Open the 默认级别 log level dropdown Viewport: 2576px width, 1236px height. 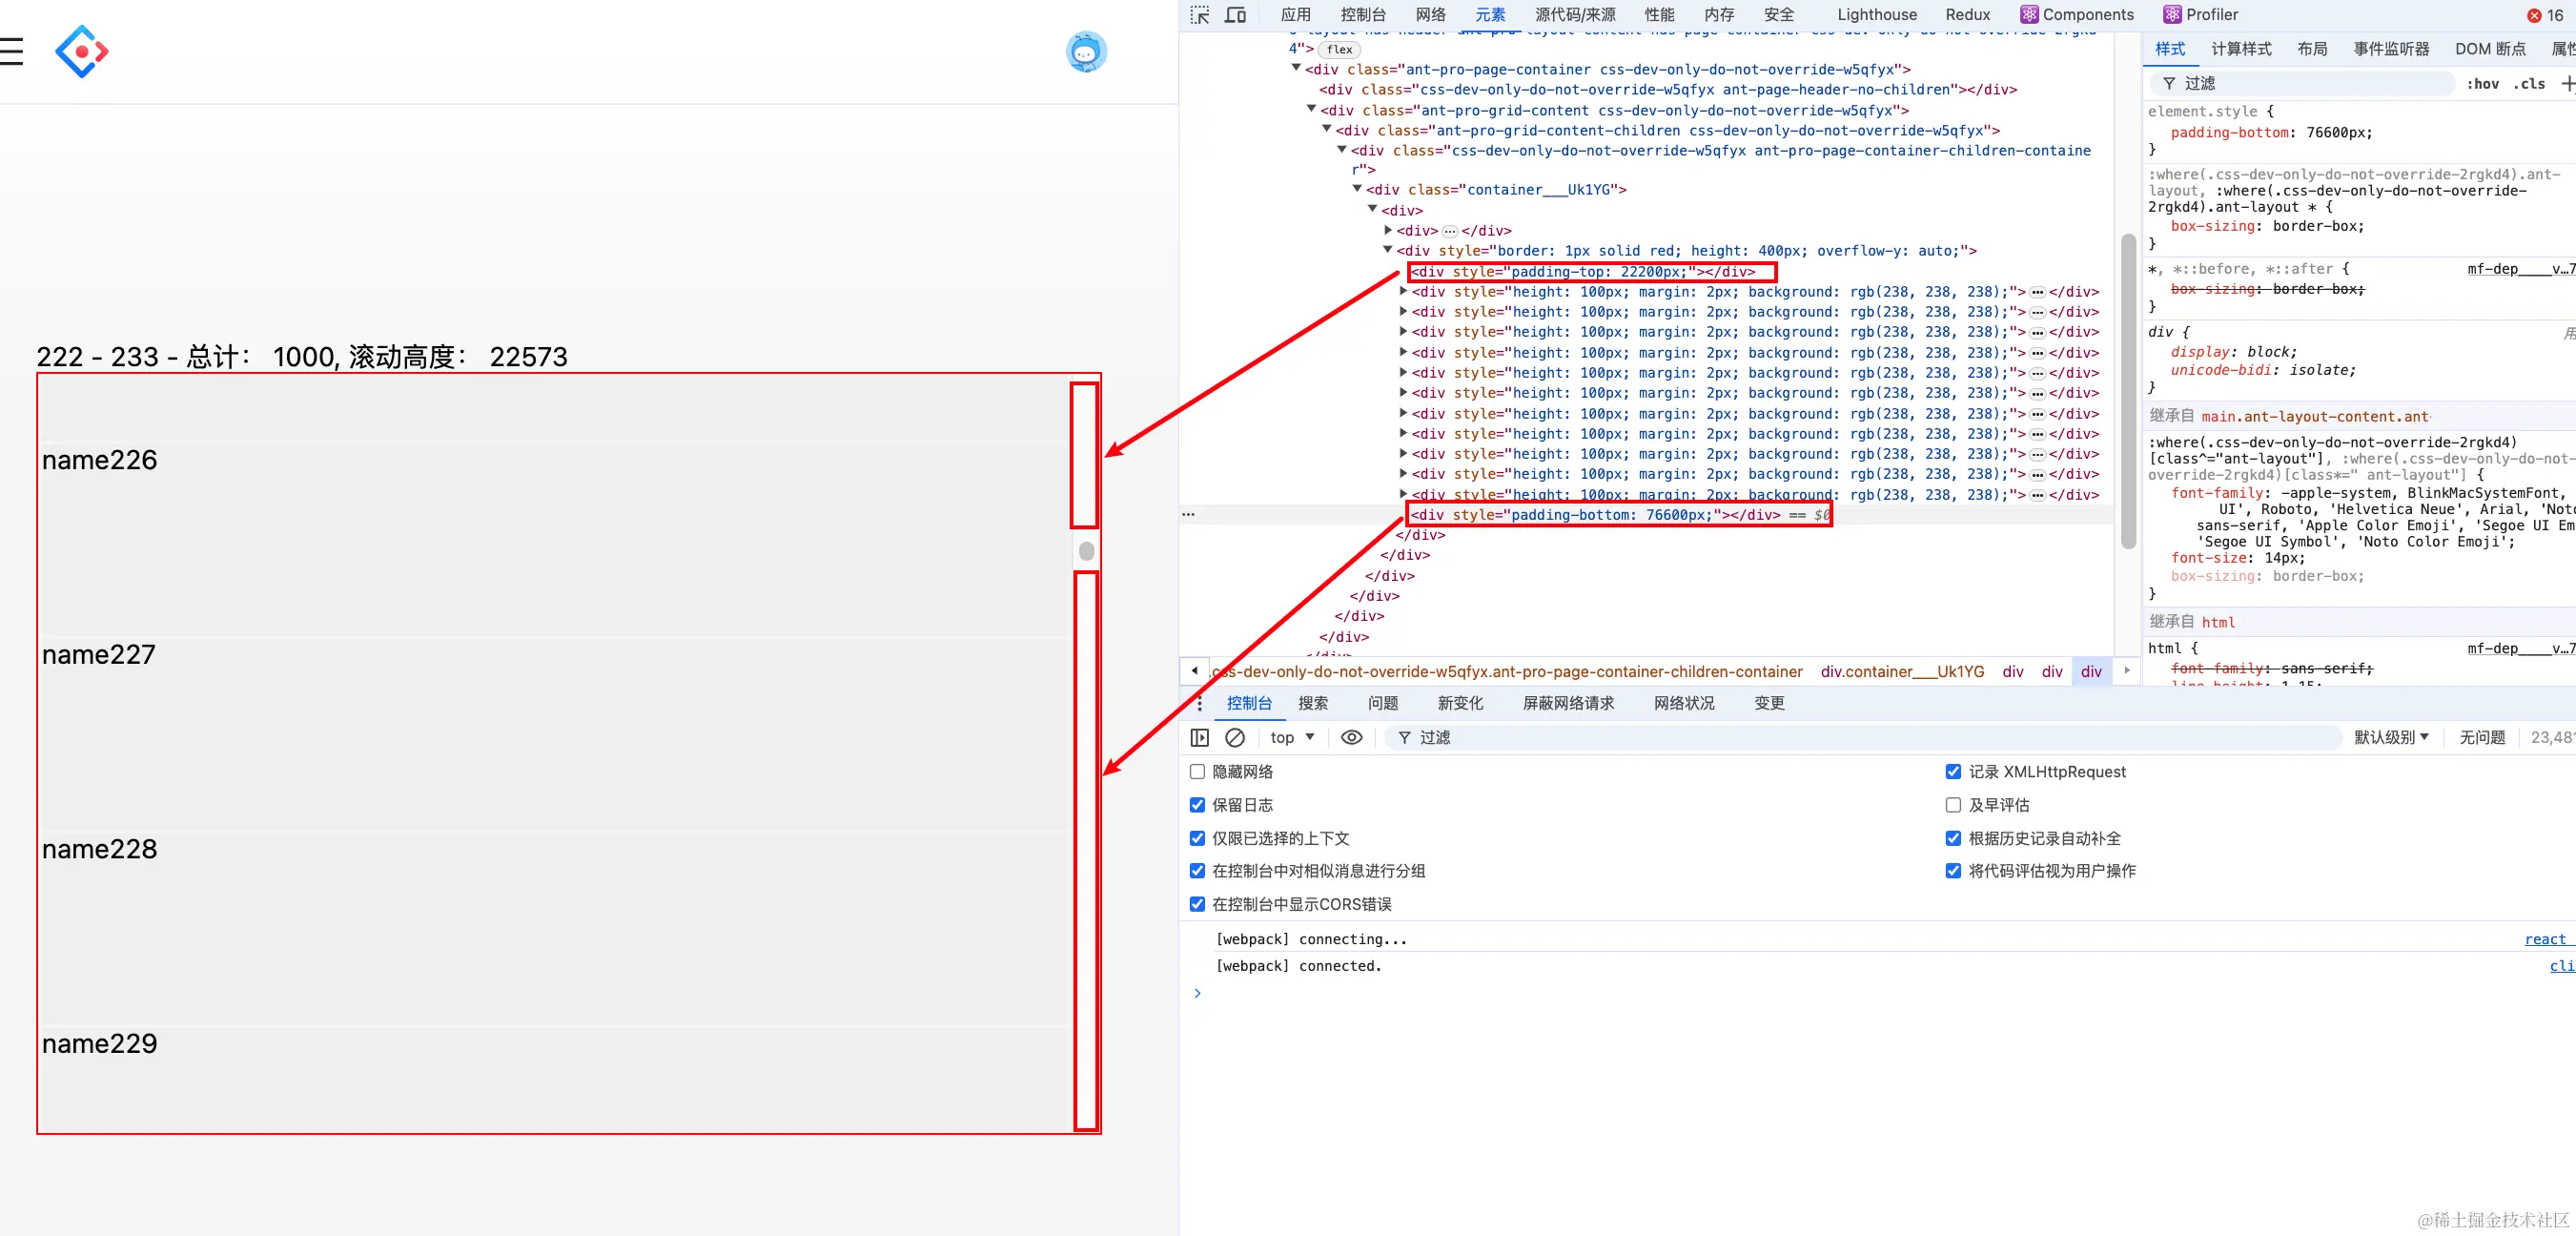coord(2391,737)
